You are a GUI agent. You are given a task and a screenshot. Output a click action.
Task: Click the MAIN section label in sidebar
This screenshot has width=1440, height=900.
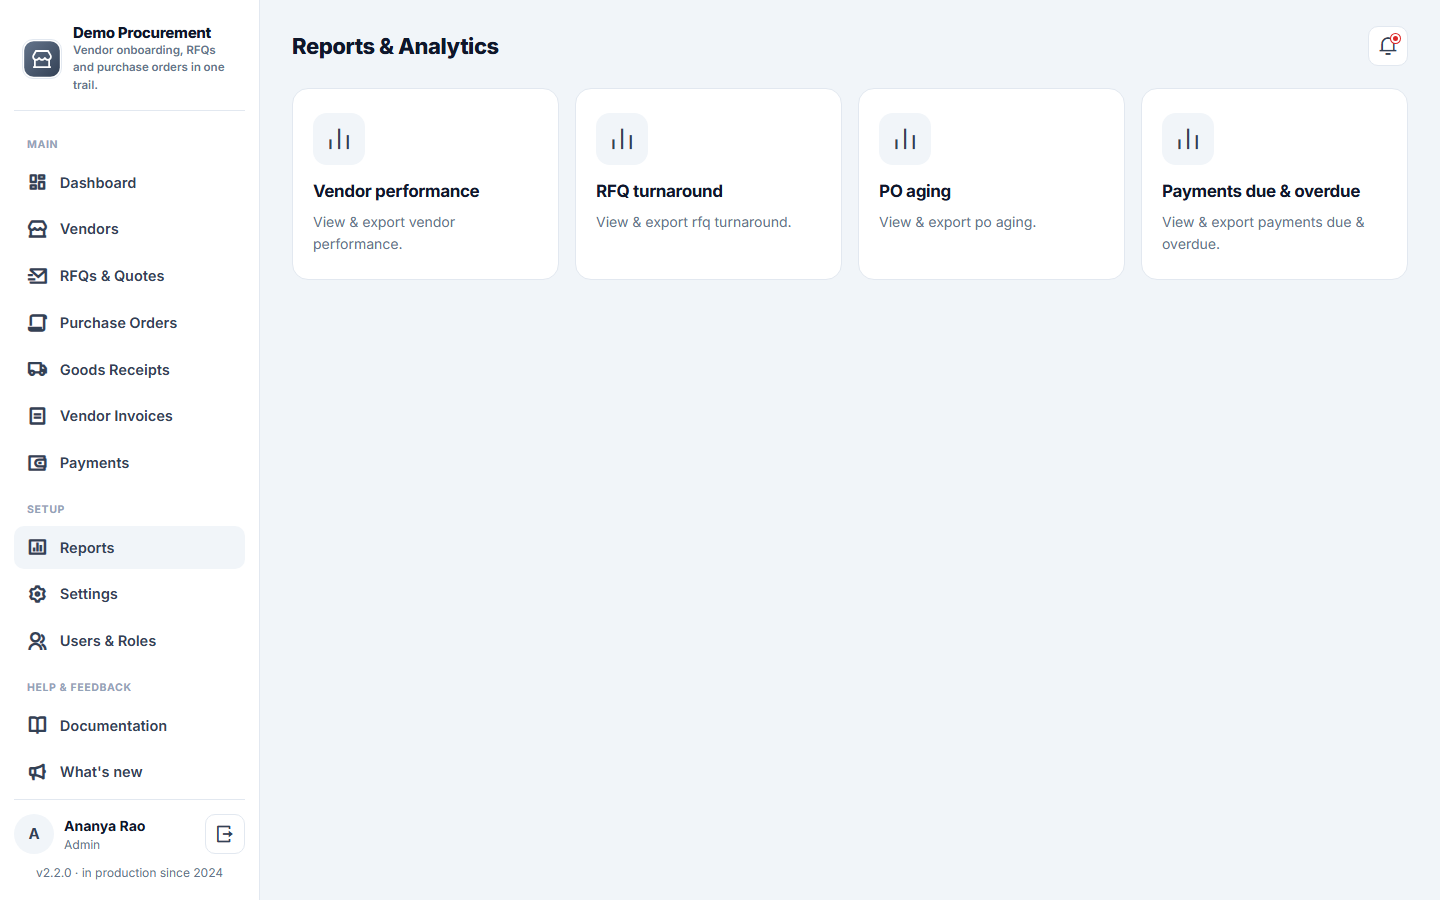[42, 144]
